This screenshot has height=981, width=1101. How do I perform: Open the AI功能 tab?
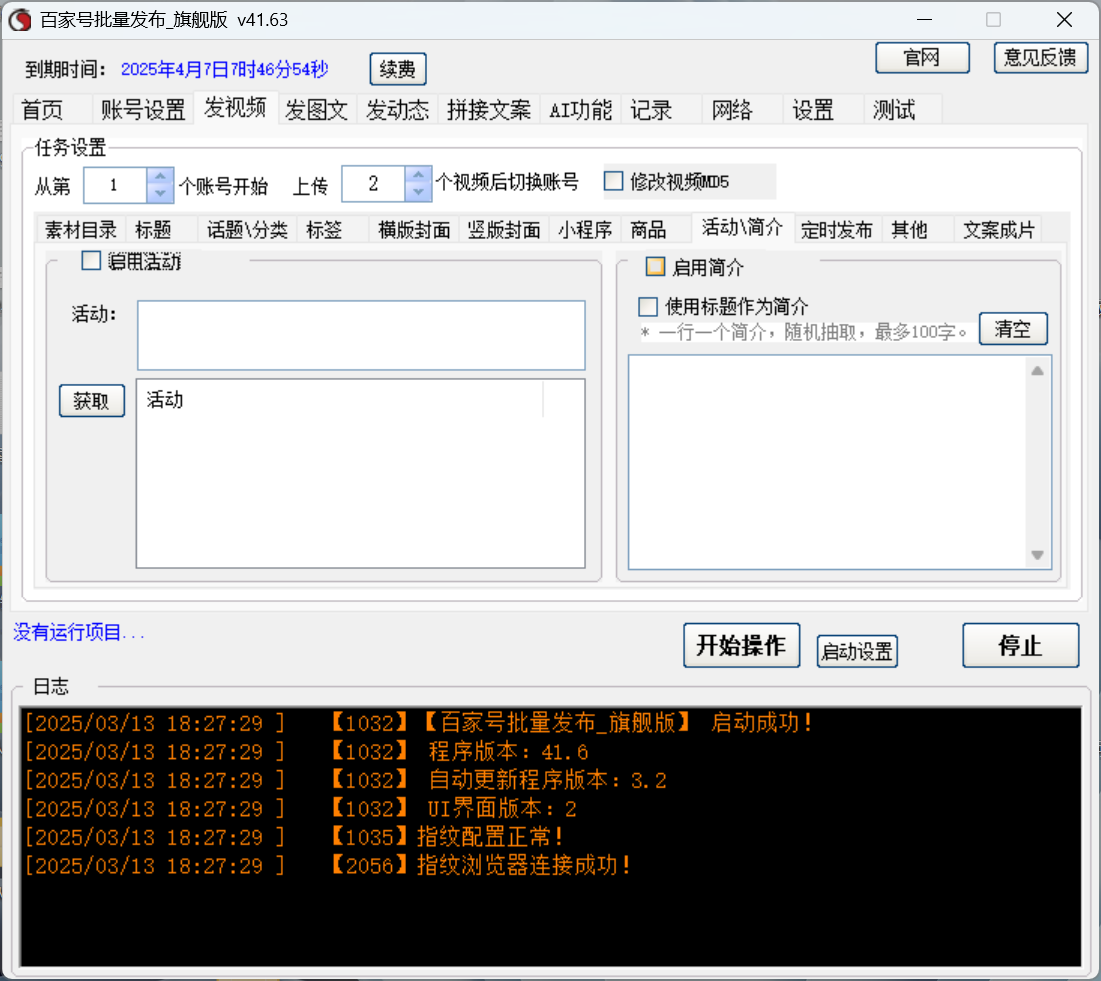click(x=580, y=110)
